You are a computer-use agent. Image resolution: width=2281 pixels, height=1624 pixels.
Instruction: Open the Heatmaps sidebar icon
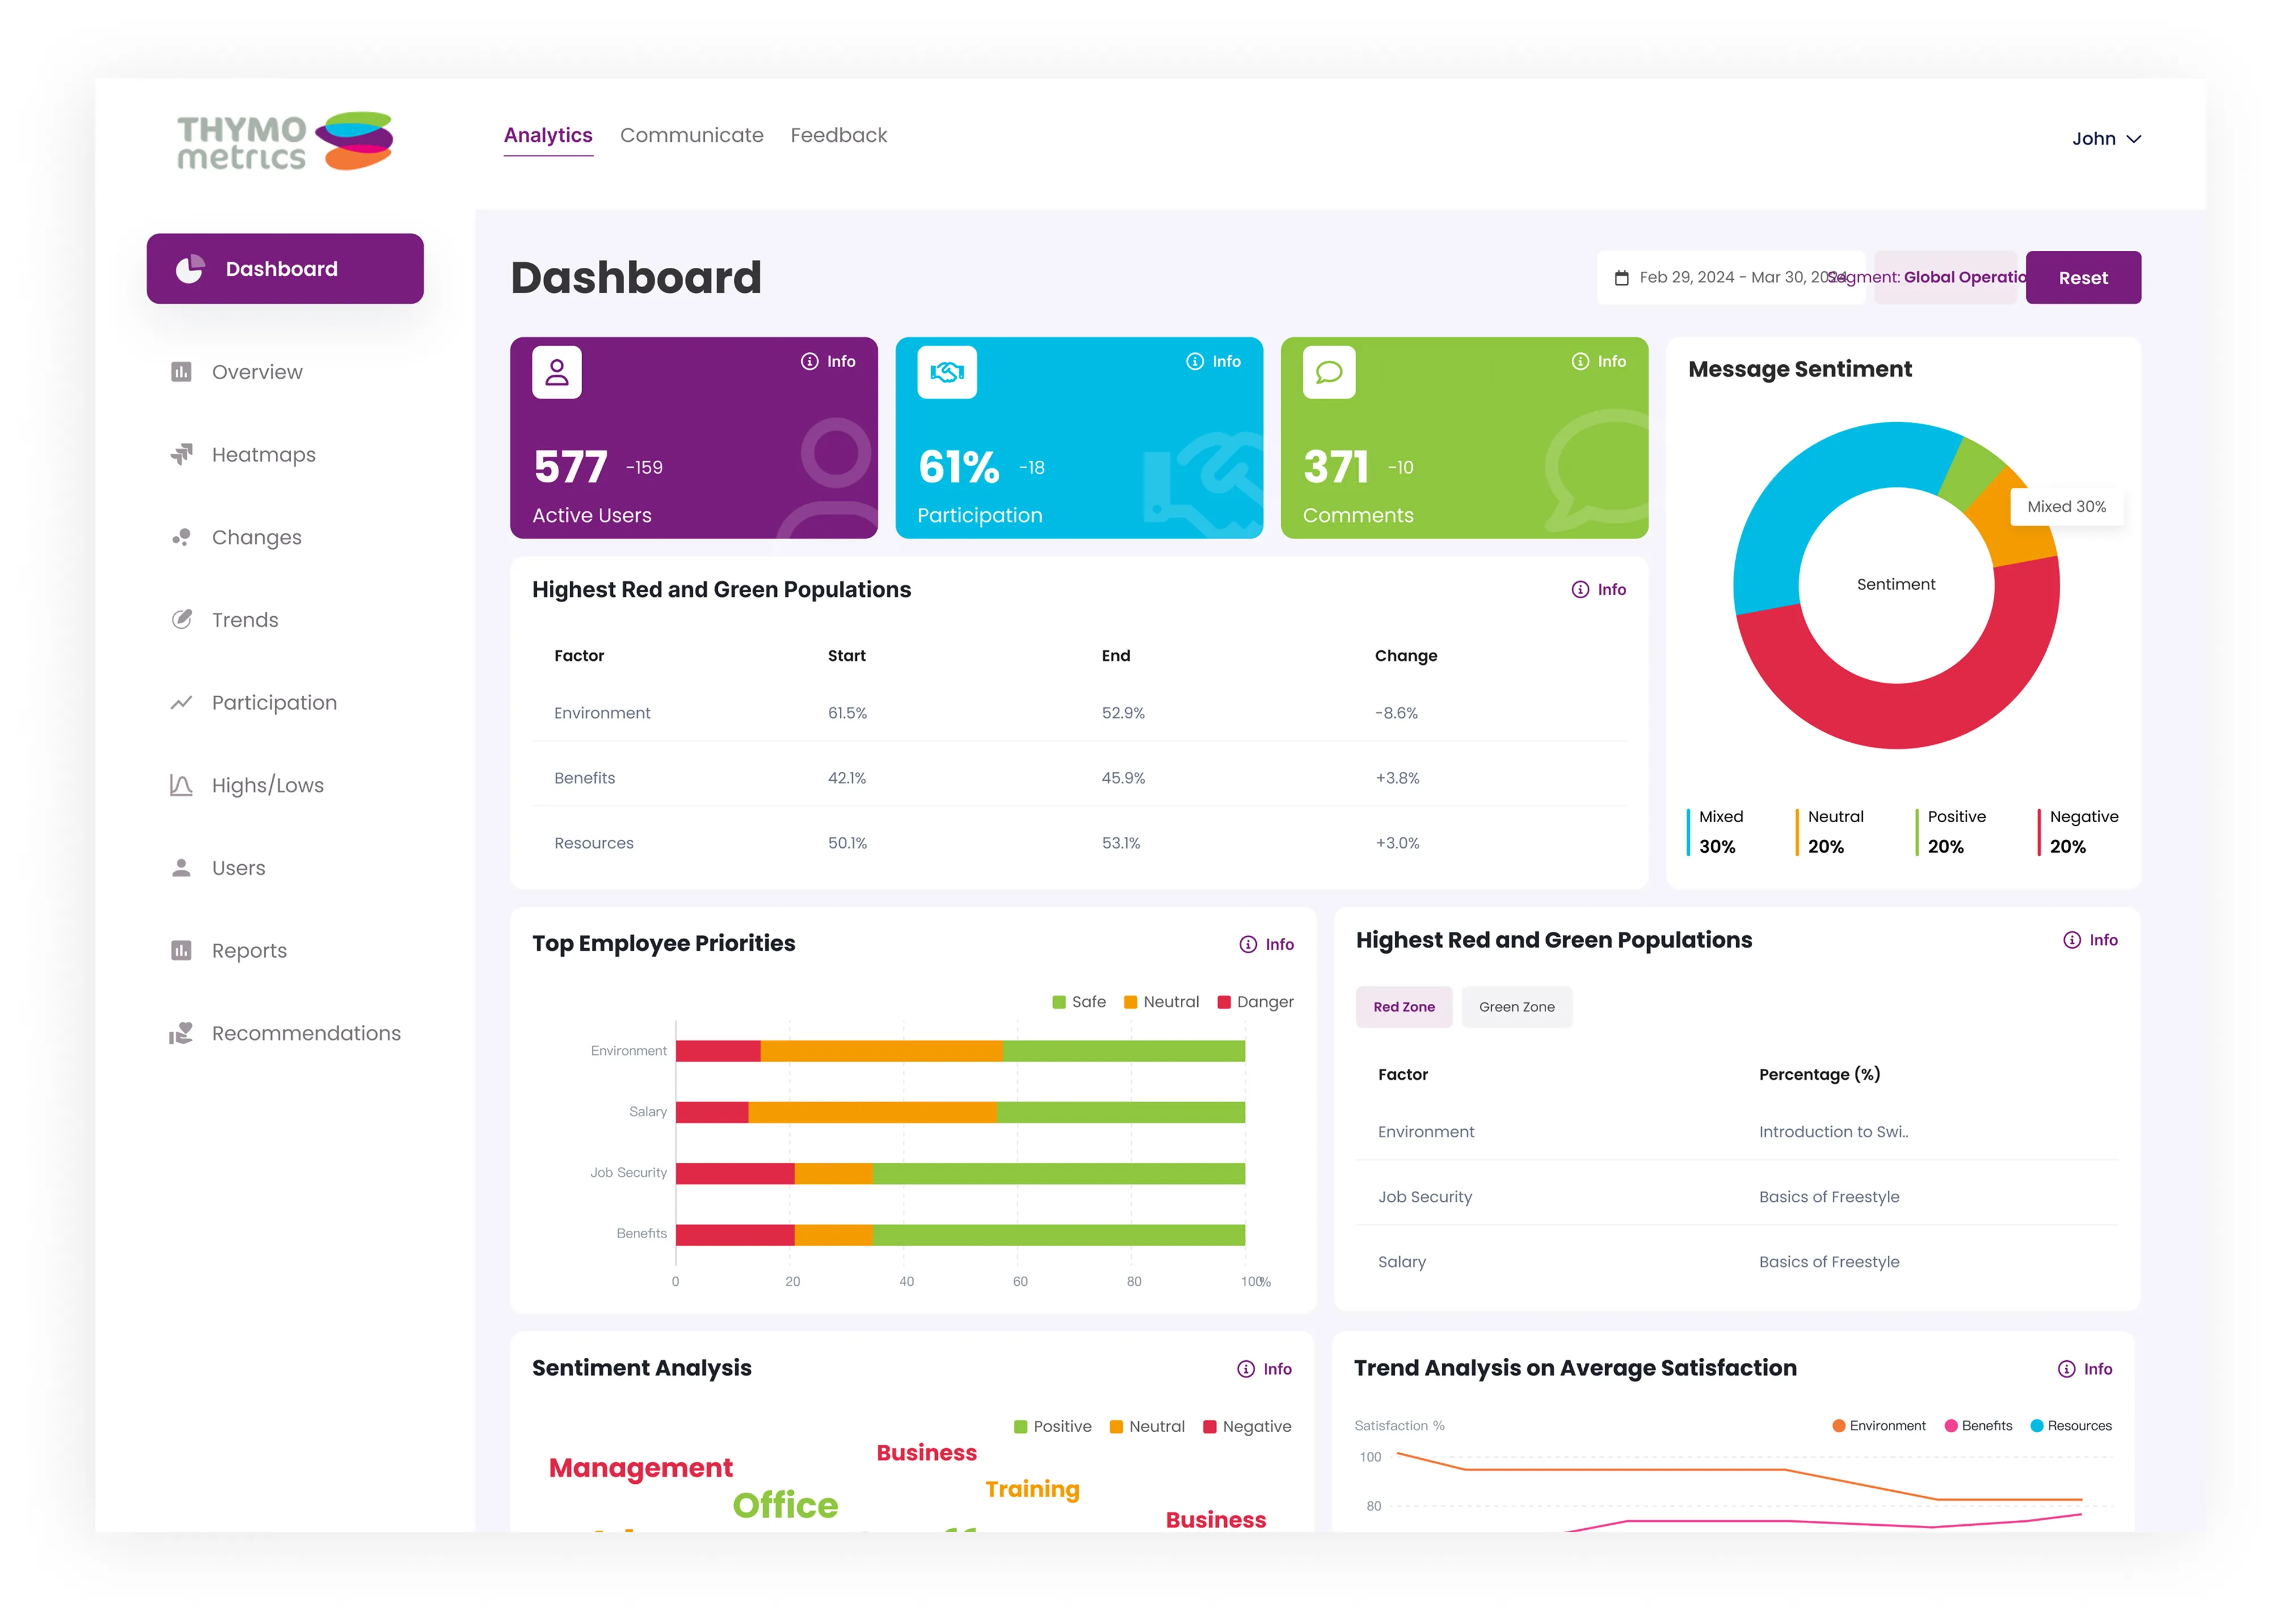click(x=181, y=455)
